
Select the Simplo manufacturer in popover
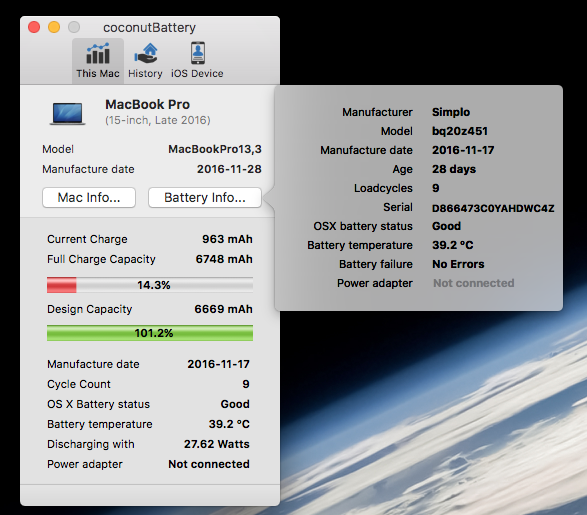coord(451,112)
